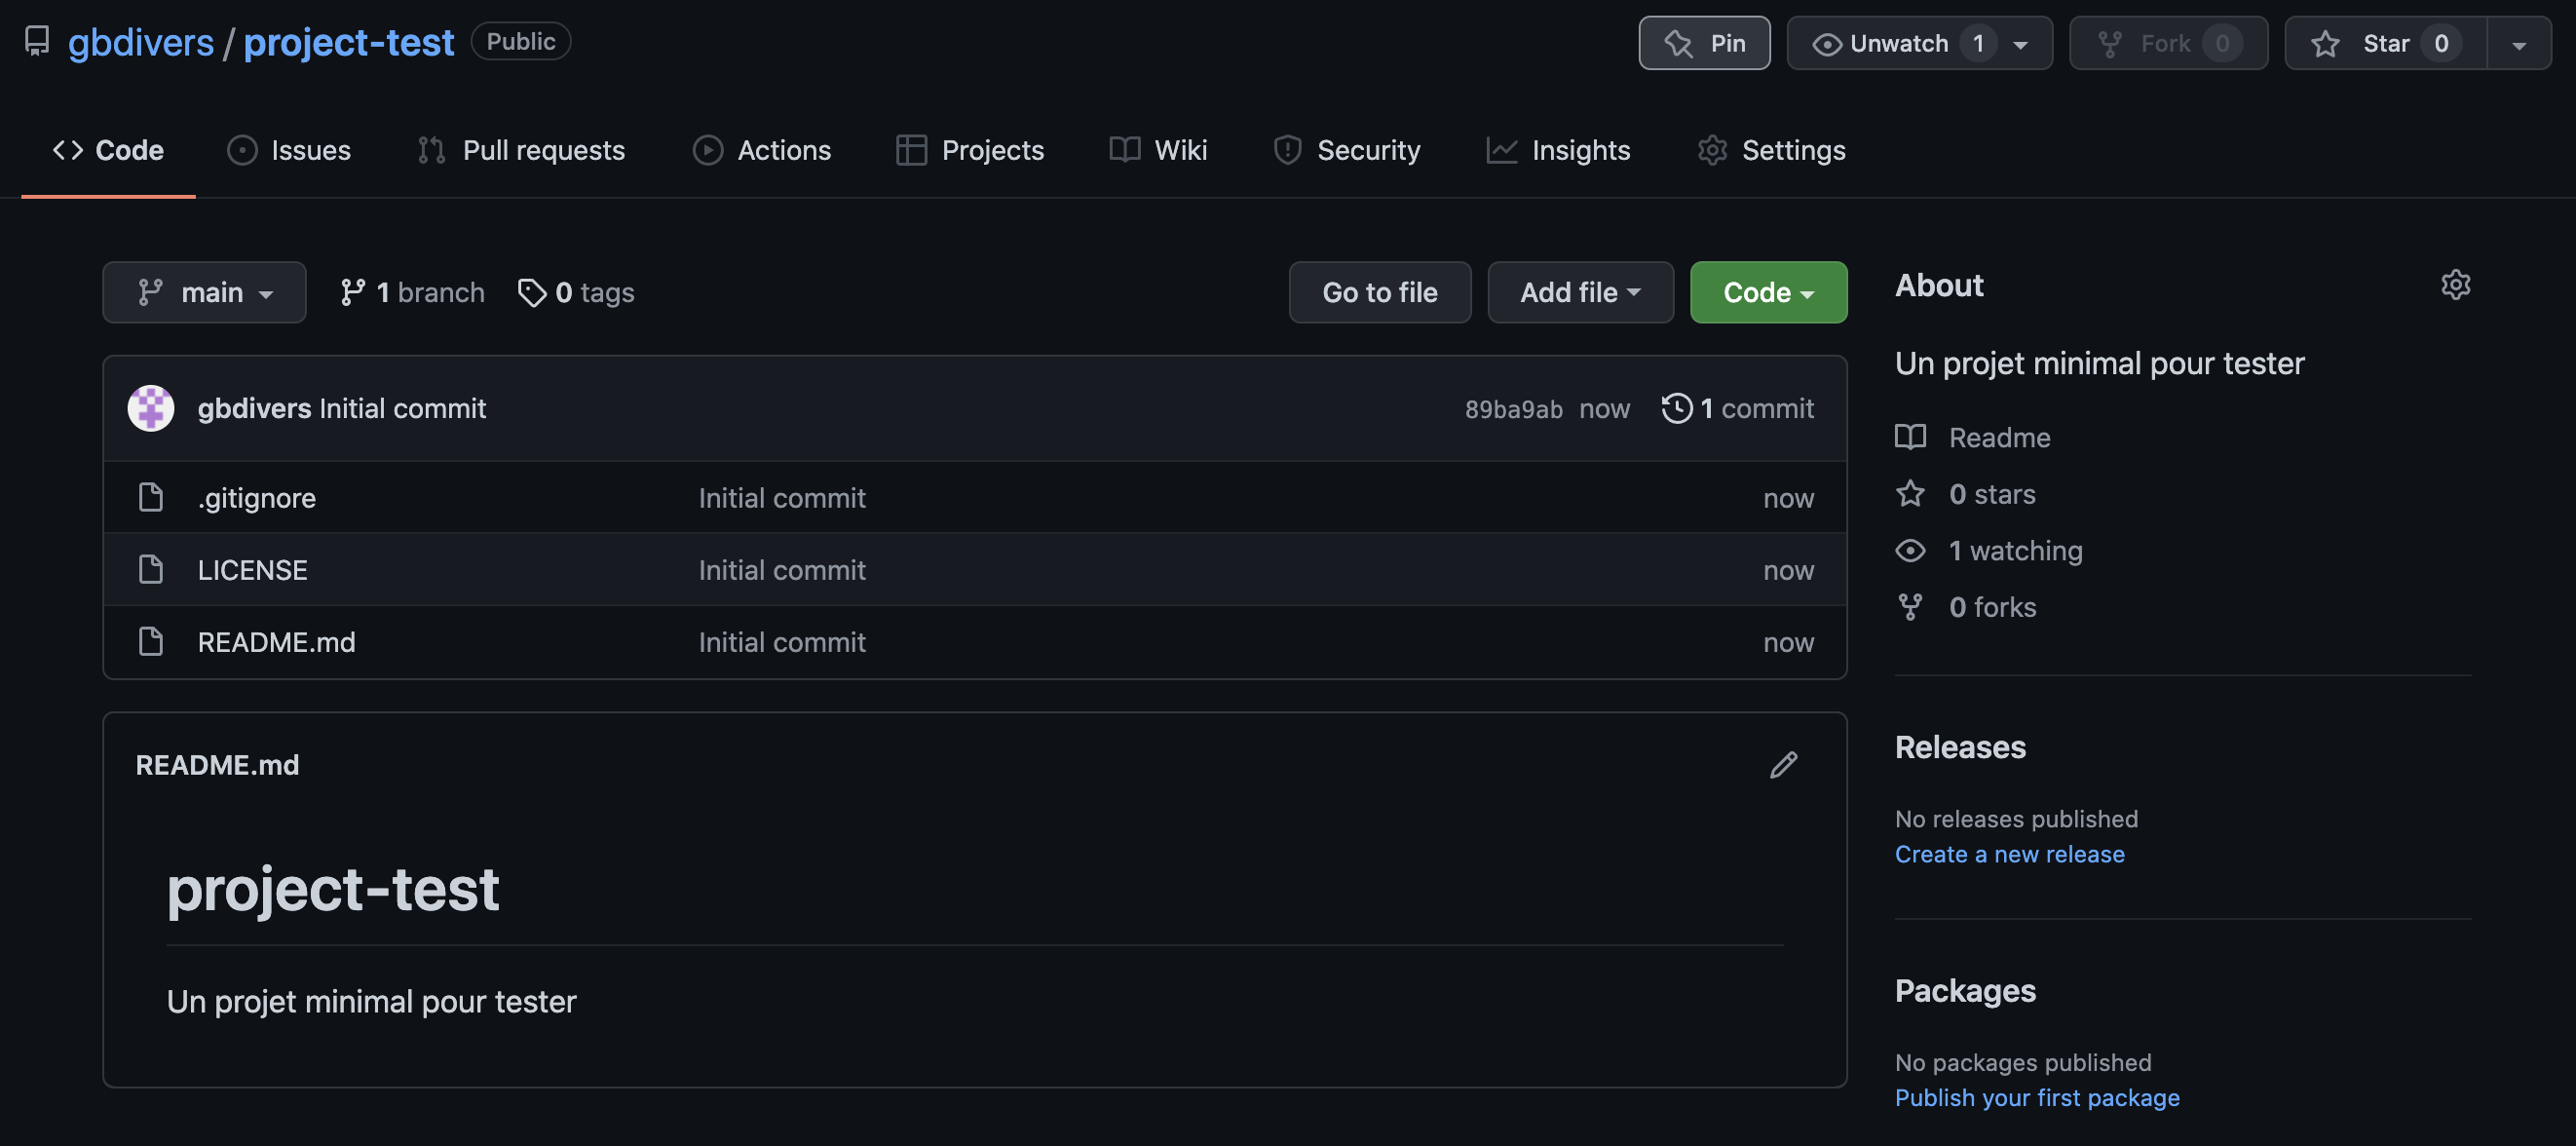The image size is (2576, 1146).
Task: Open the Projects tab
Action: coord(970,150)
